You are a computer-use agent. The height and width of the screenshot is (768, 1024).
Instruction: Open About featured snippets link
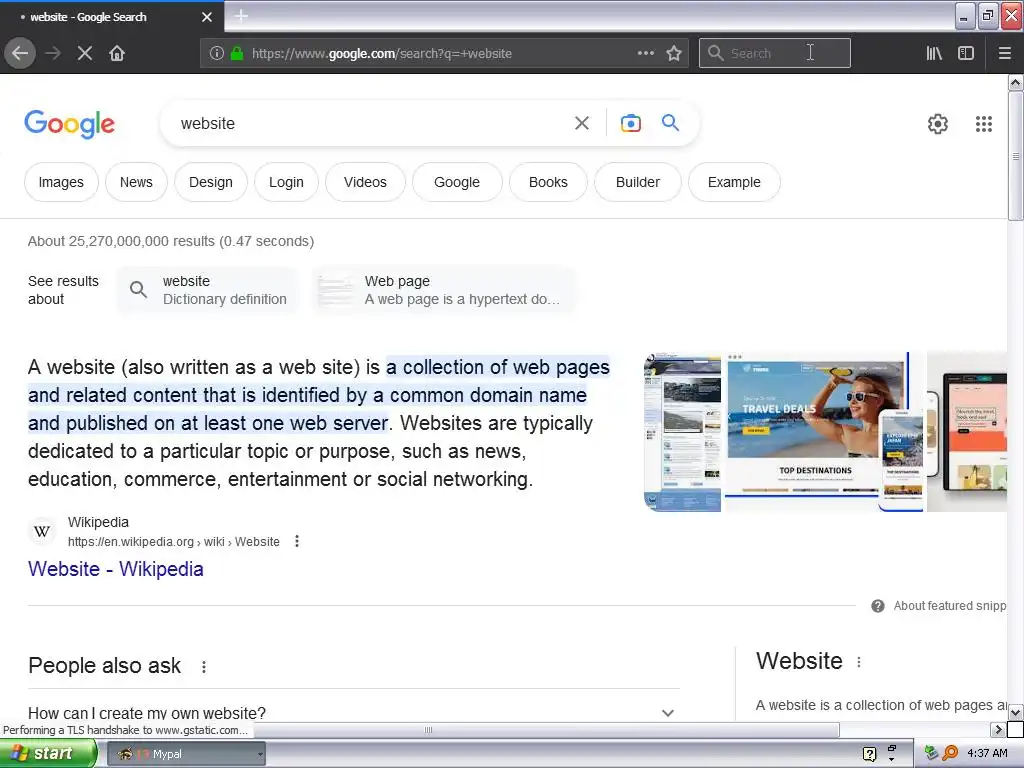tap(950, 606)
